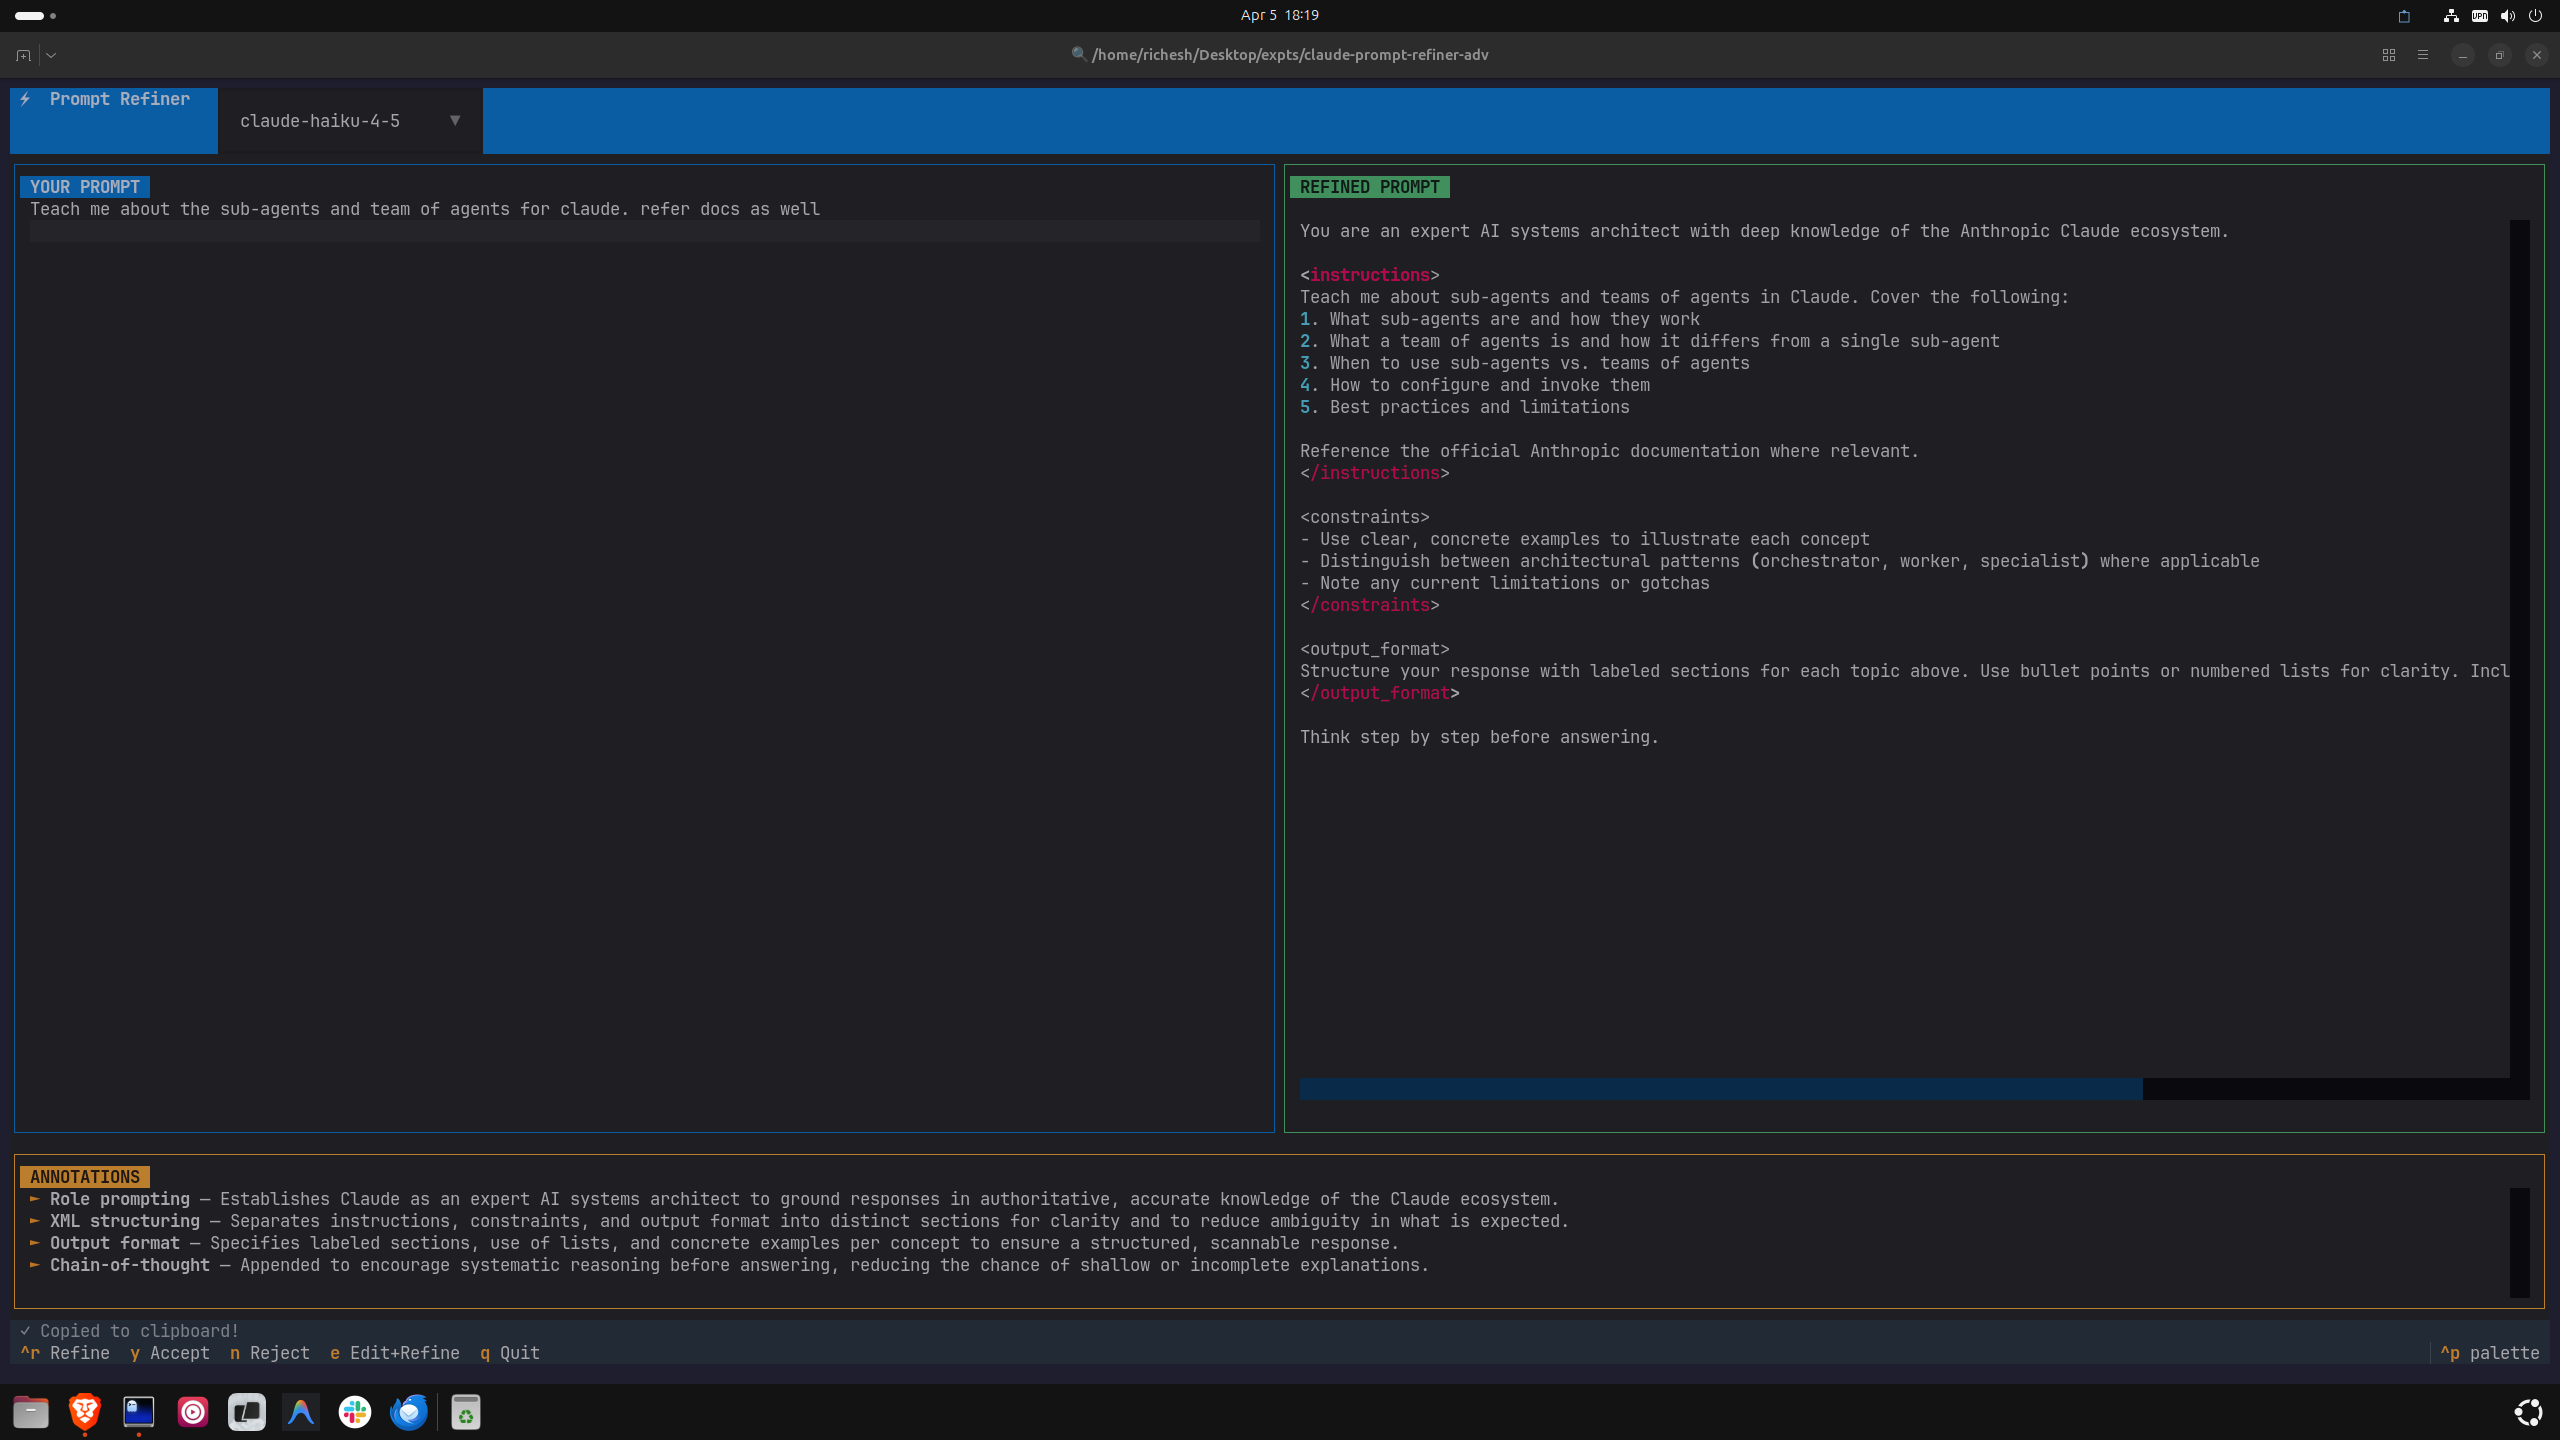The image size is (2560, 1440).
Task: Open the claude-haiku-4-5 model dropdown
Action: tap(351, 121)
